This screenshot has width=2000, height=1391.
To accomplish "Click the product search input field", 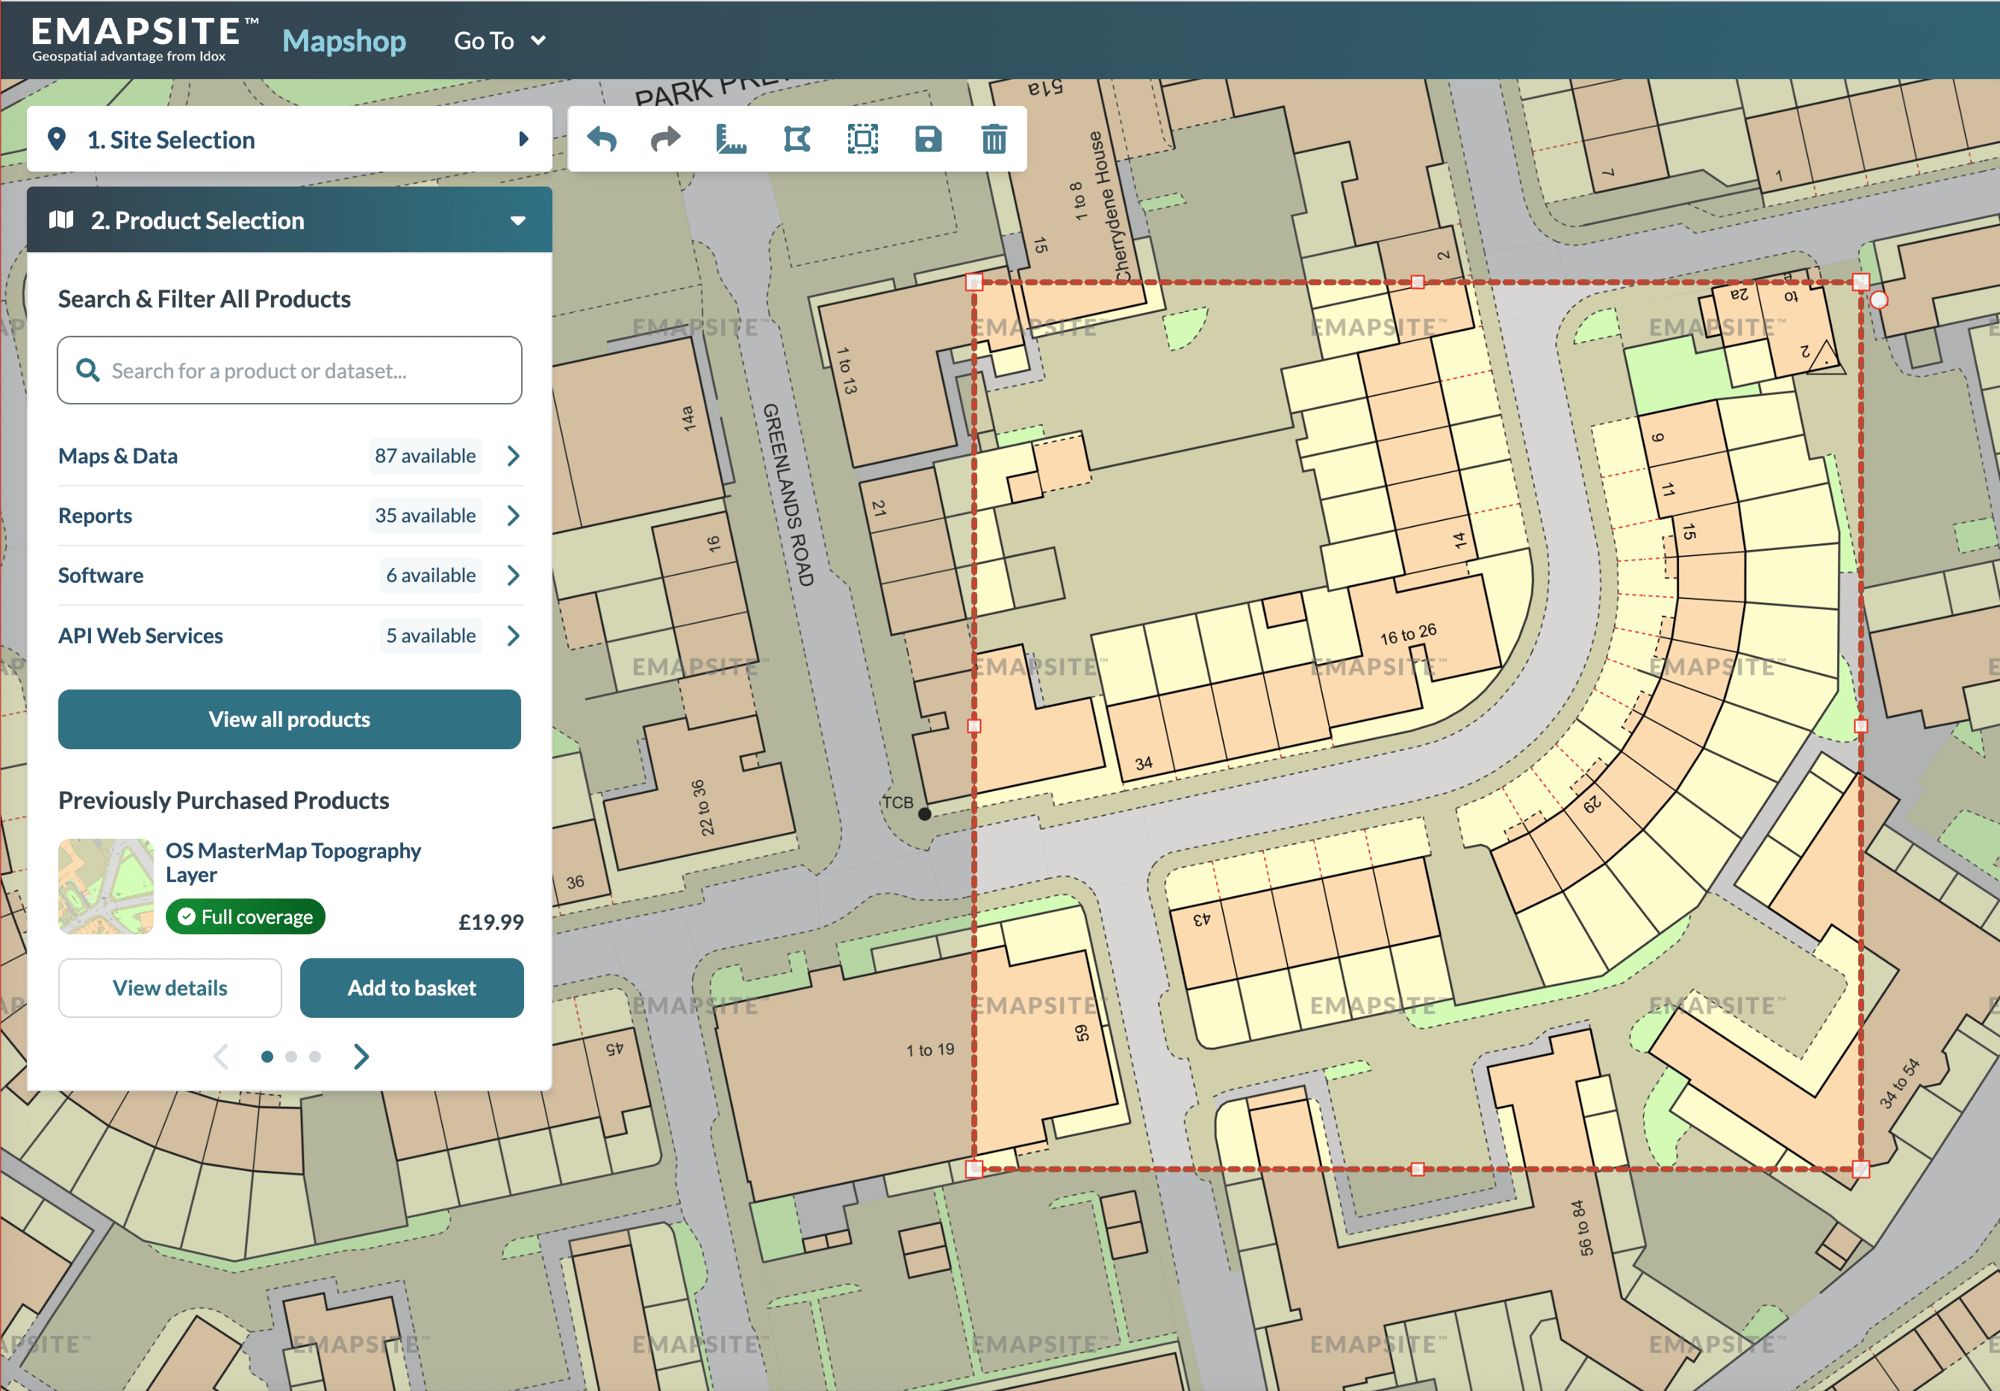I will point(289,370).
